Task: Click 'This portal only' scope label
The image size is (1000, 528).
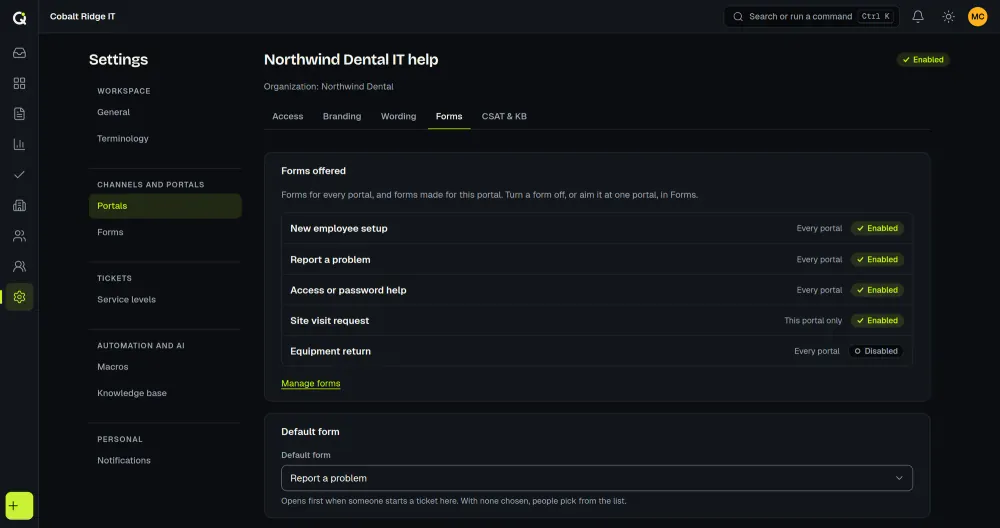Action: 813,321
